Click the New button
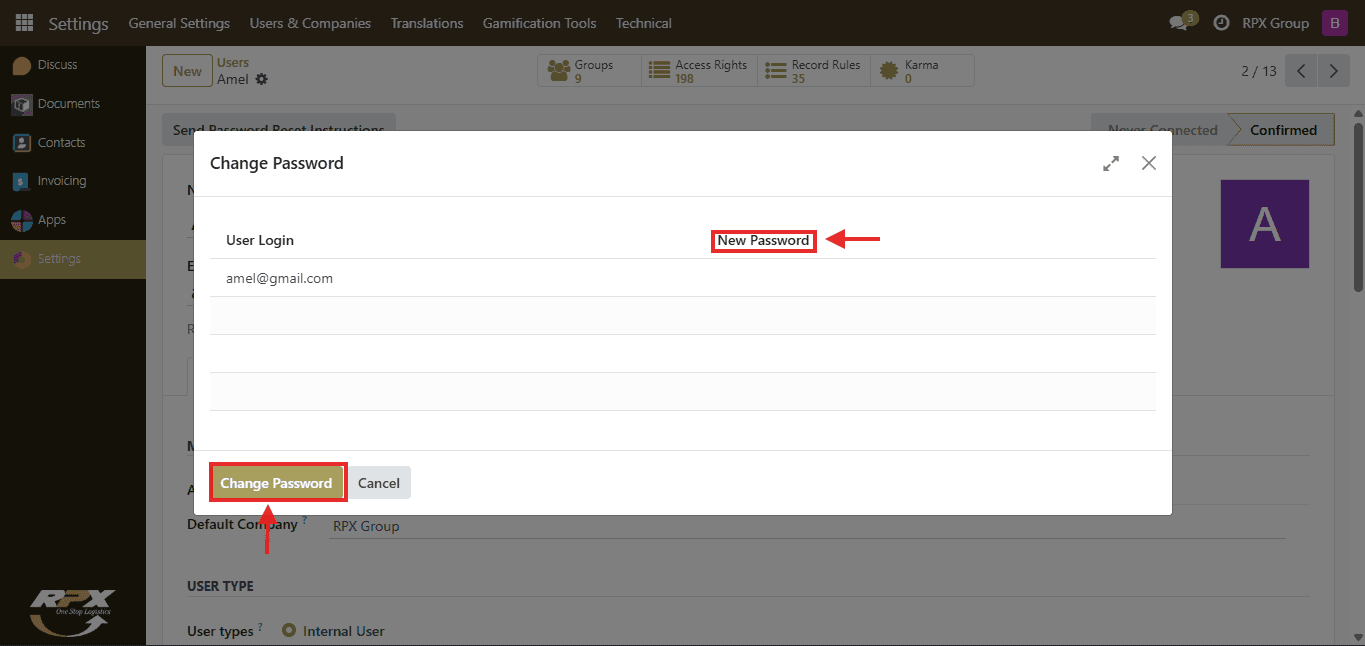The image size is (1365, 646). [187, 71]
